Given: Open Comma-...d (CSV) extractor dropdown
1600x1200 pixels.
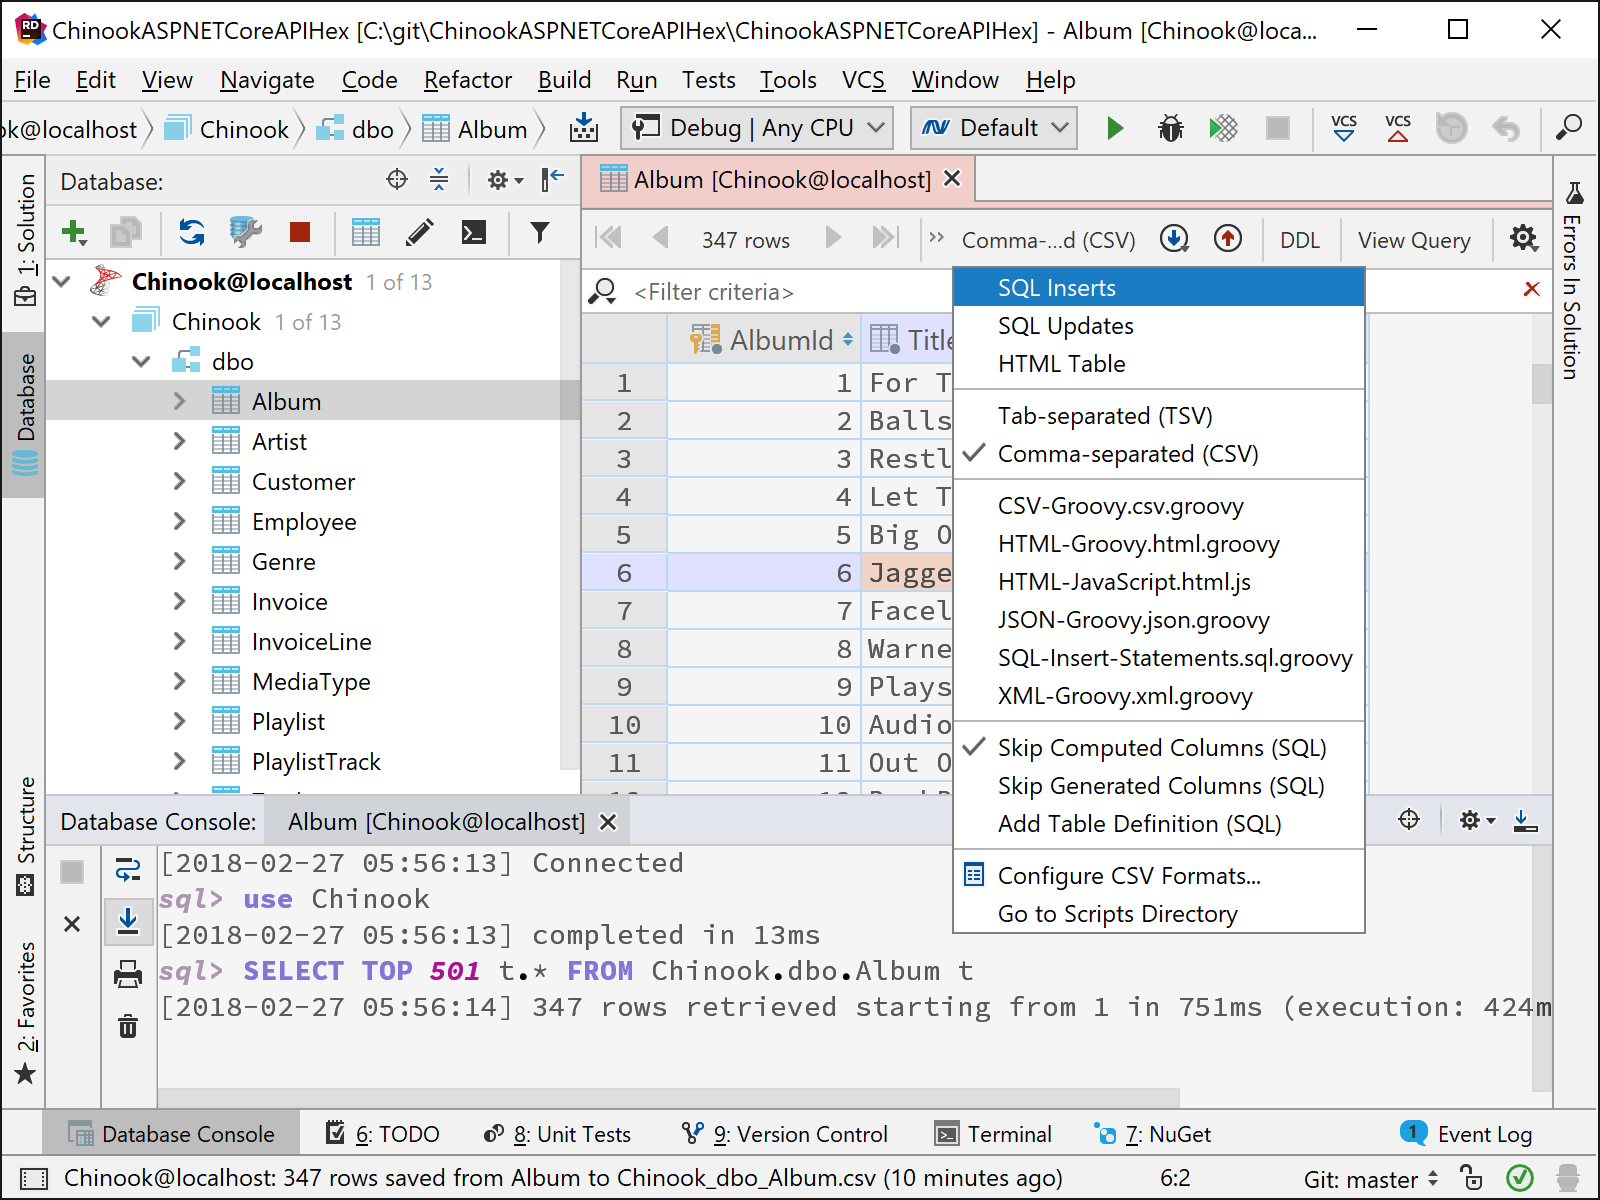Looking at the screenshot, I should click(x=1048, y=240).
